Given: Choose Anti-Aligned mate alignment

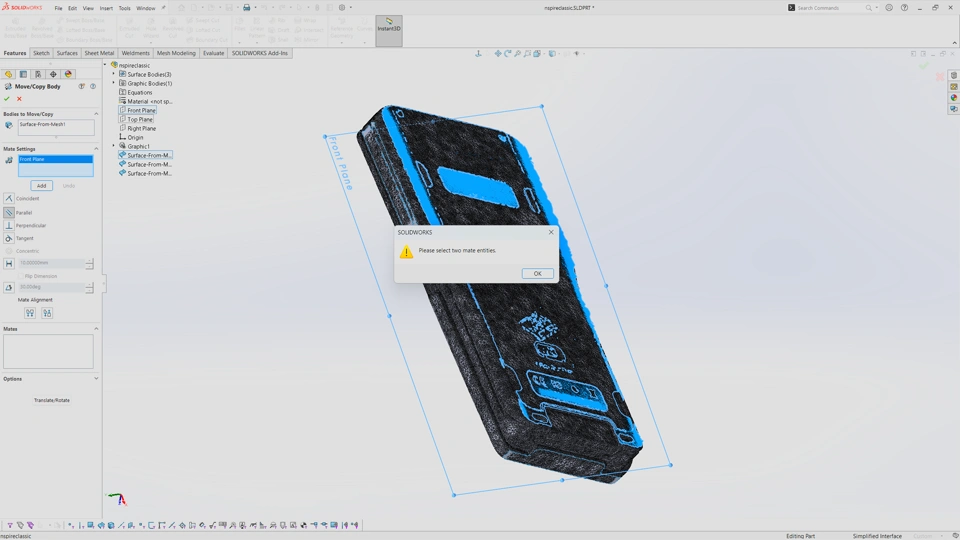Looking at the screenshot, I should click(47, 313).
